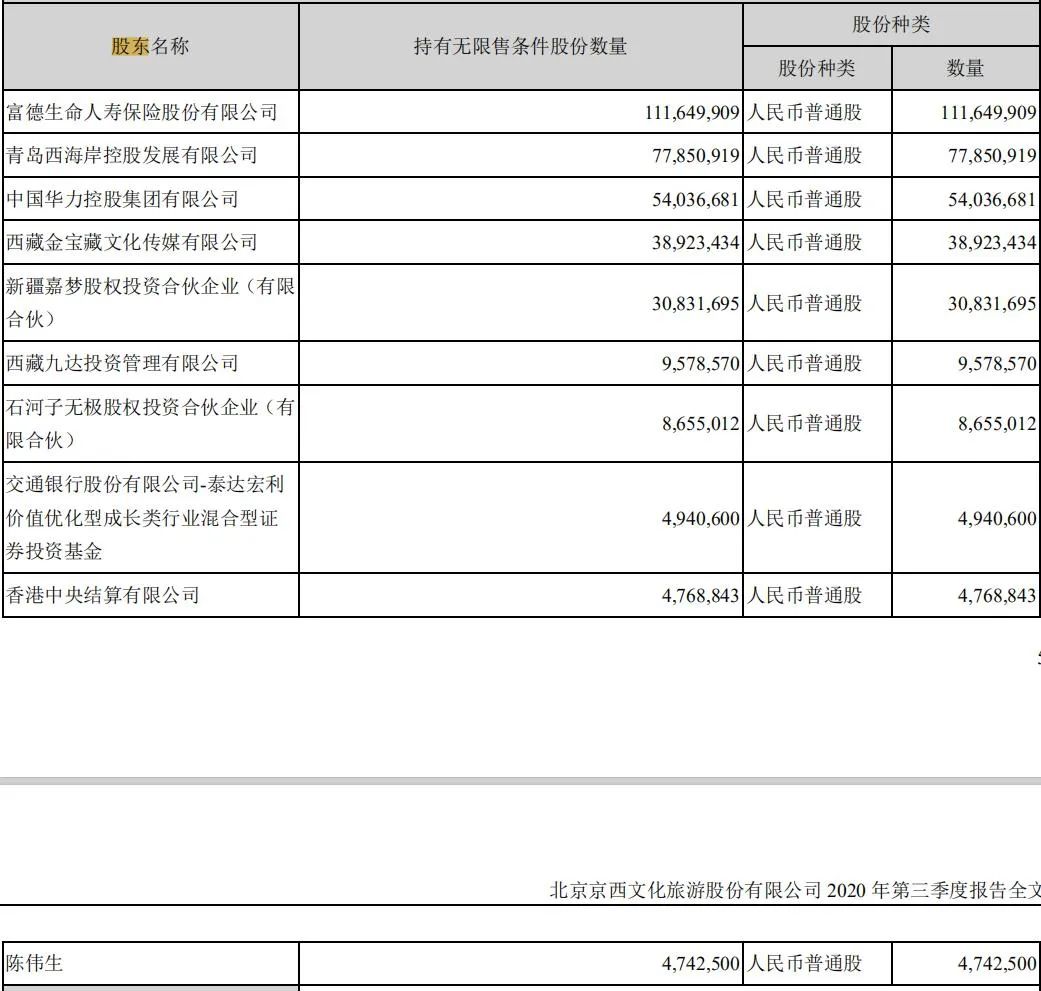The height and width of the screenshot is (991, 1041).
Task: Click 人民币普通股 in the 青岛西海岸 row
Action: coord(805,155)
